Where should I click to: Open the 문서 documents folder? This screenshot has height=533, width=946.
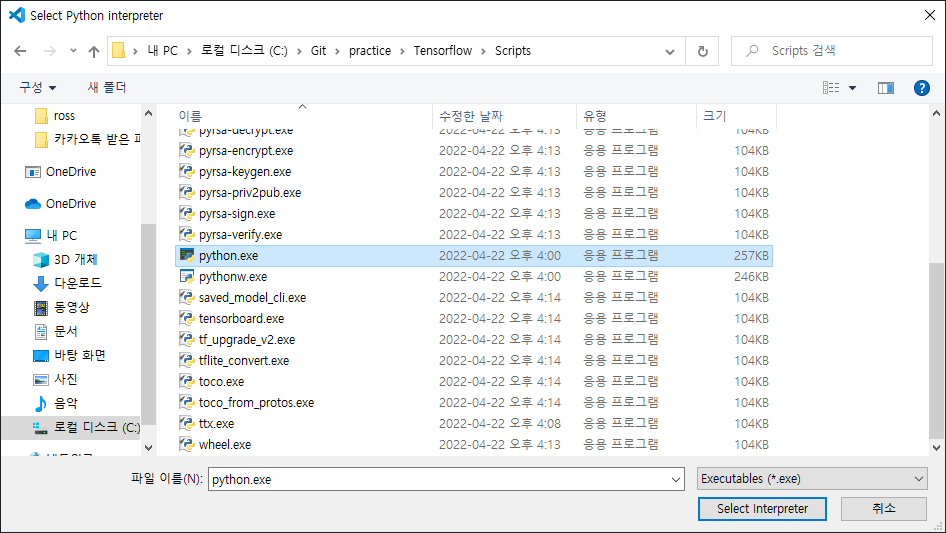coord(55,331)
